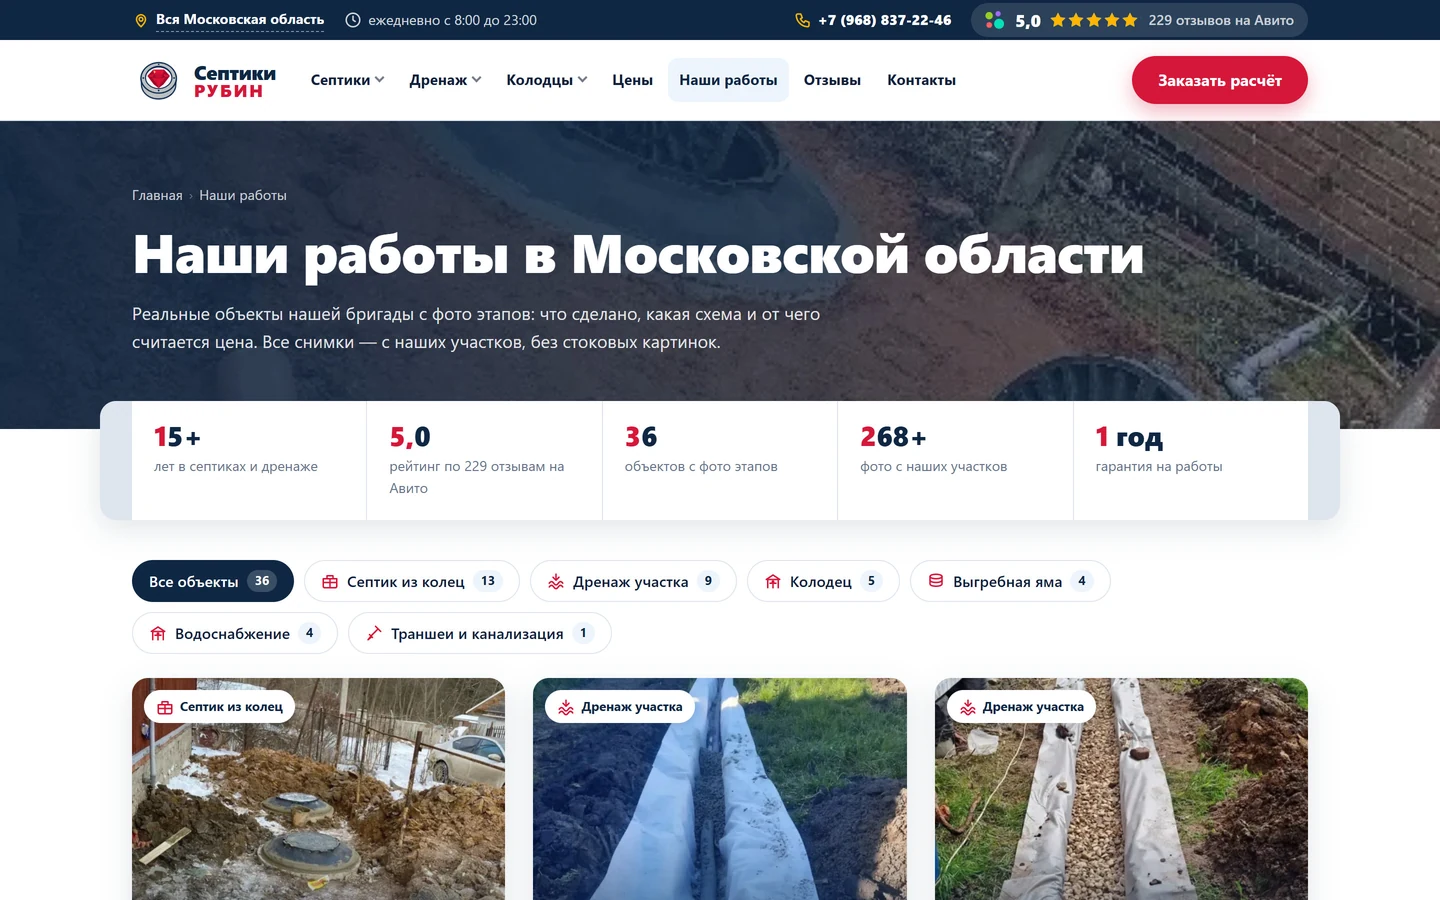
Task: Click the ежедневно с 8:00 до 23:00 text
Action: click(452, 20)
